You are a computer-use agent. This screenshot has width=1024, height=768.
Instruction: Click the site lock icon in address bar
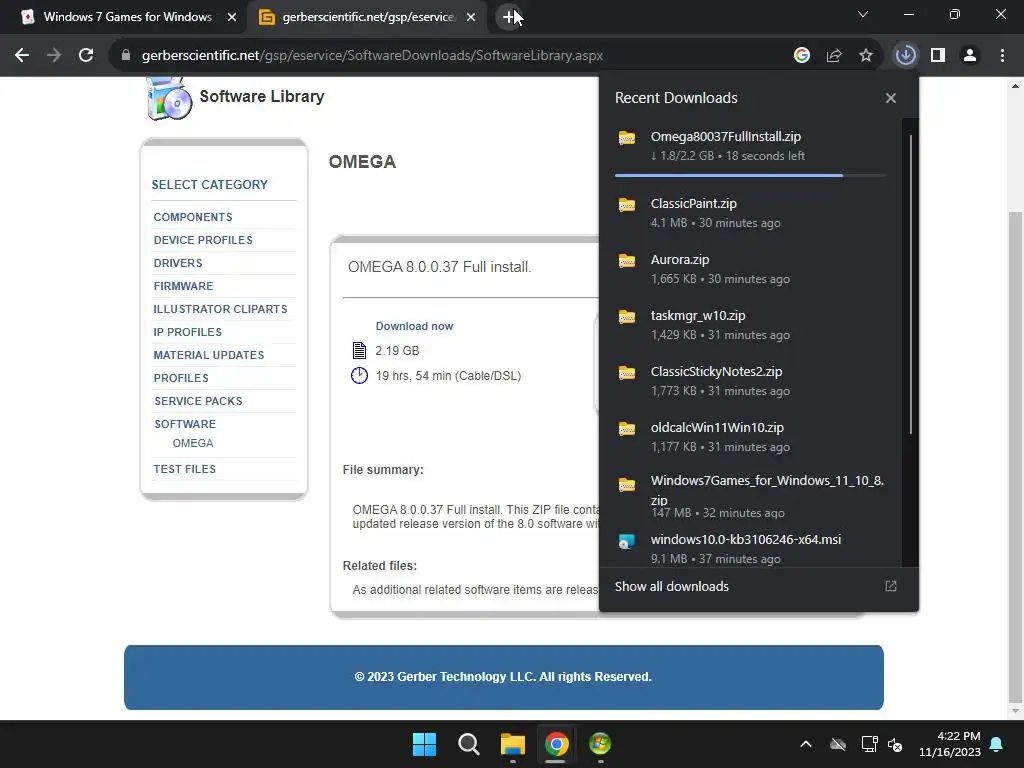point(126,56)
